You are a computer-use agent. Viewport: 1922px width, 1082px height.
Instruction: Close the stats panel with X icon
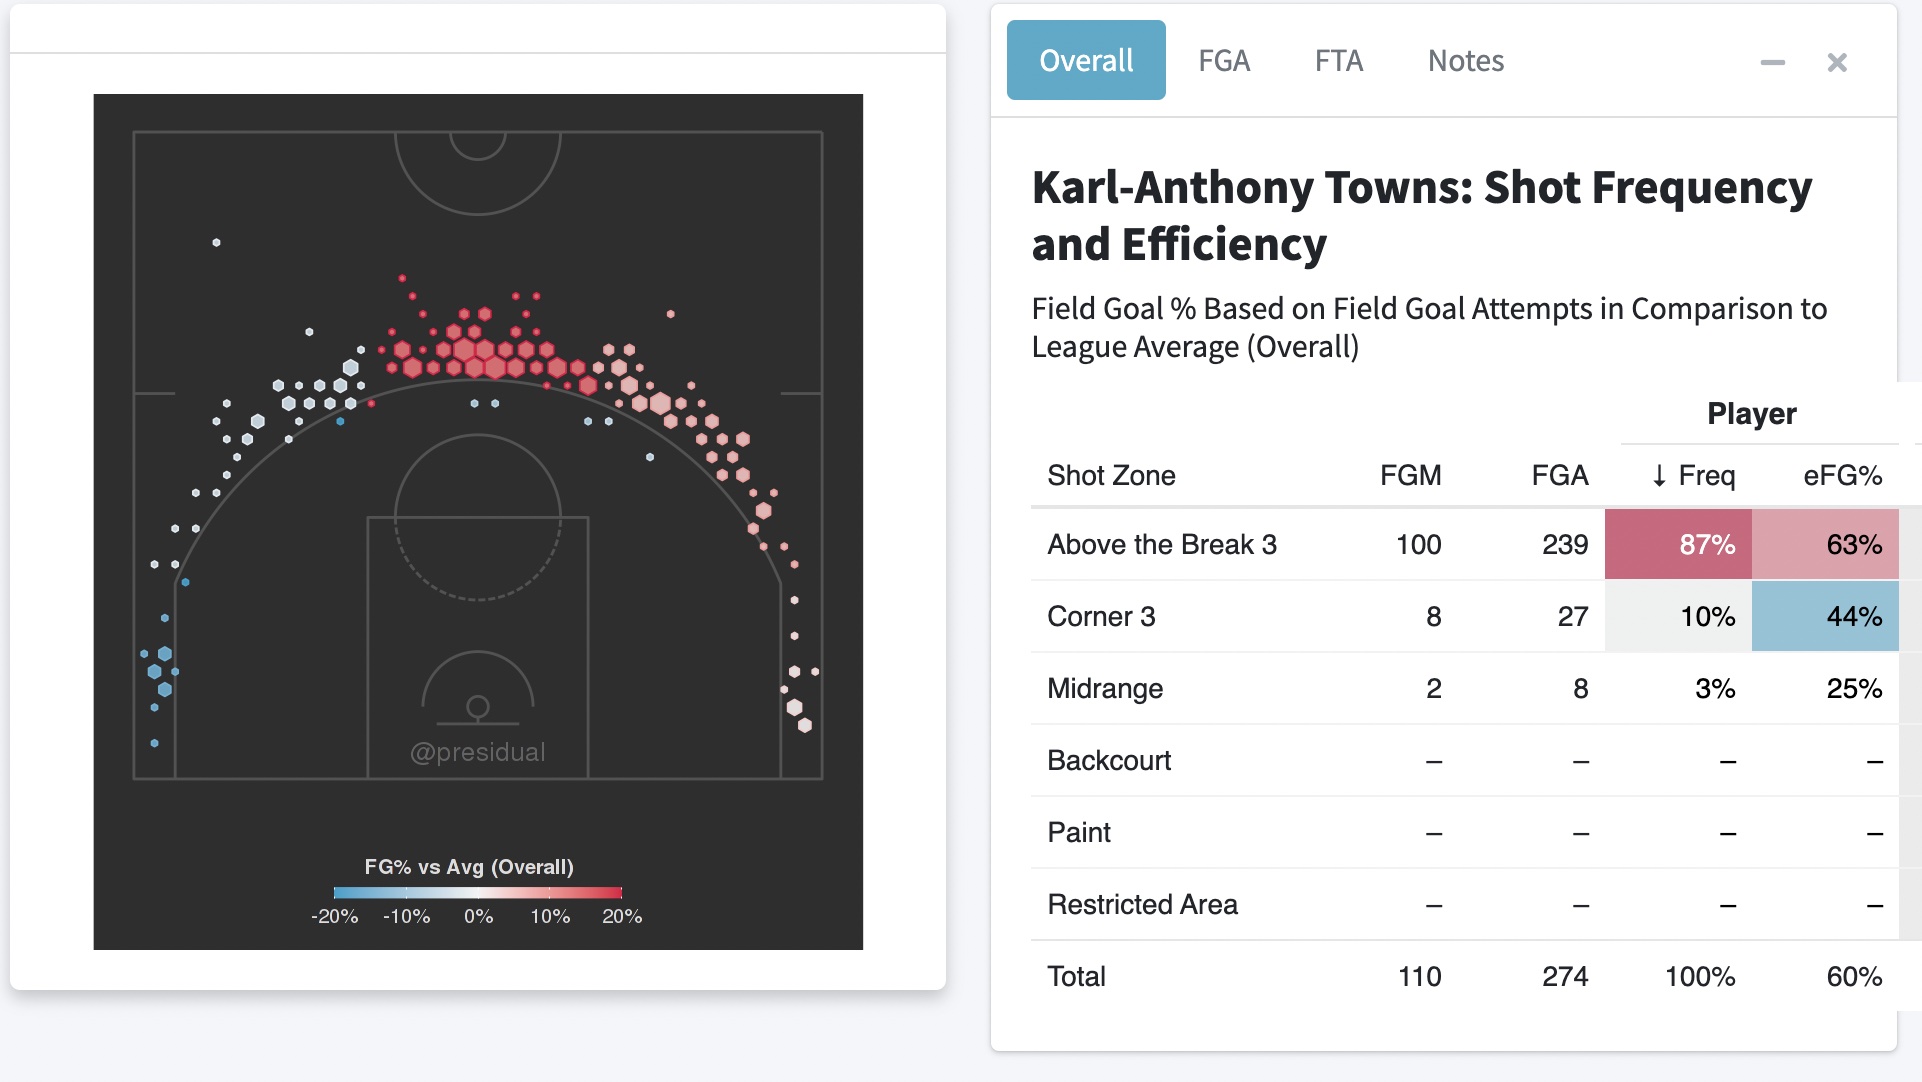click(1837, 62)
